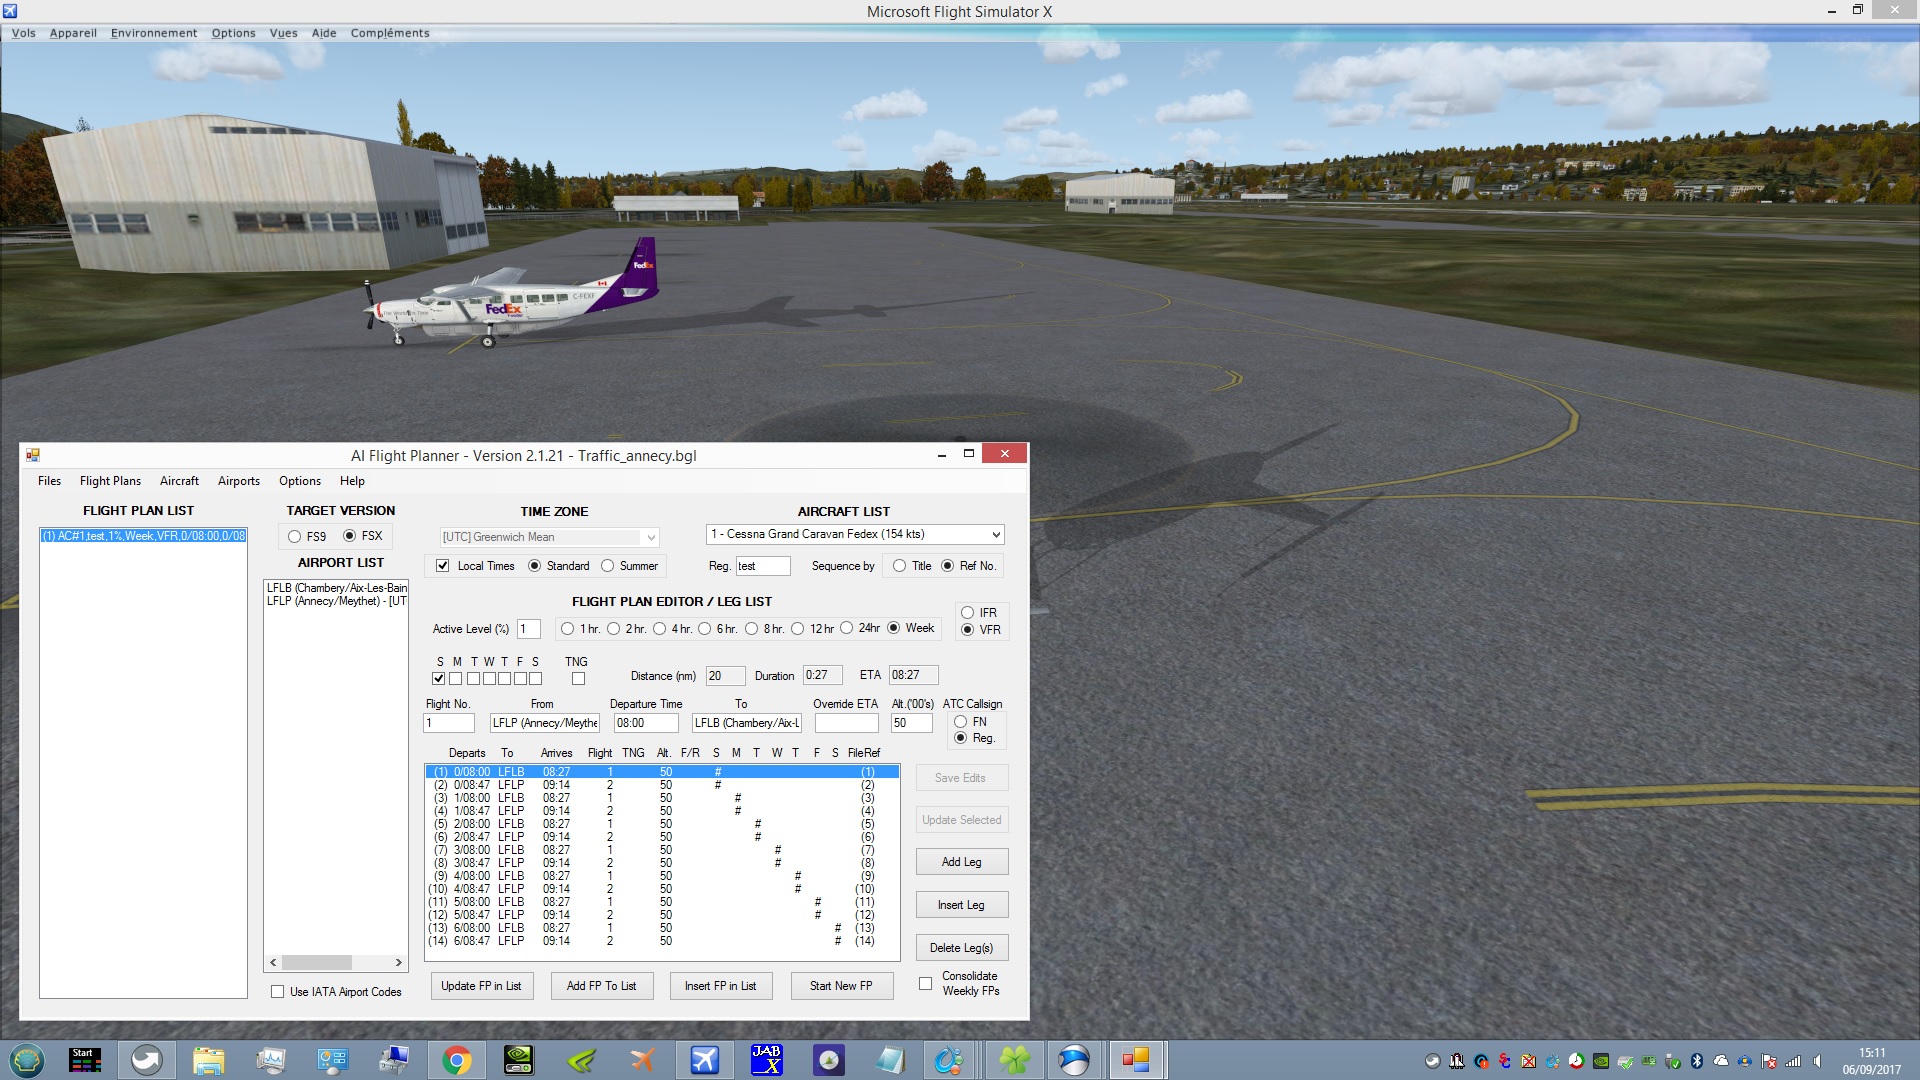This screenshot has height=1080, width=1920.
Task: Check Use IATA Airport Codes
Action: click(x=278, y=992)
